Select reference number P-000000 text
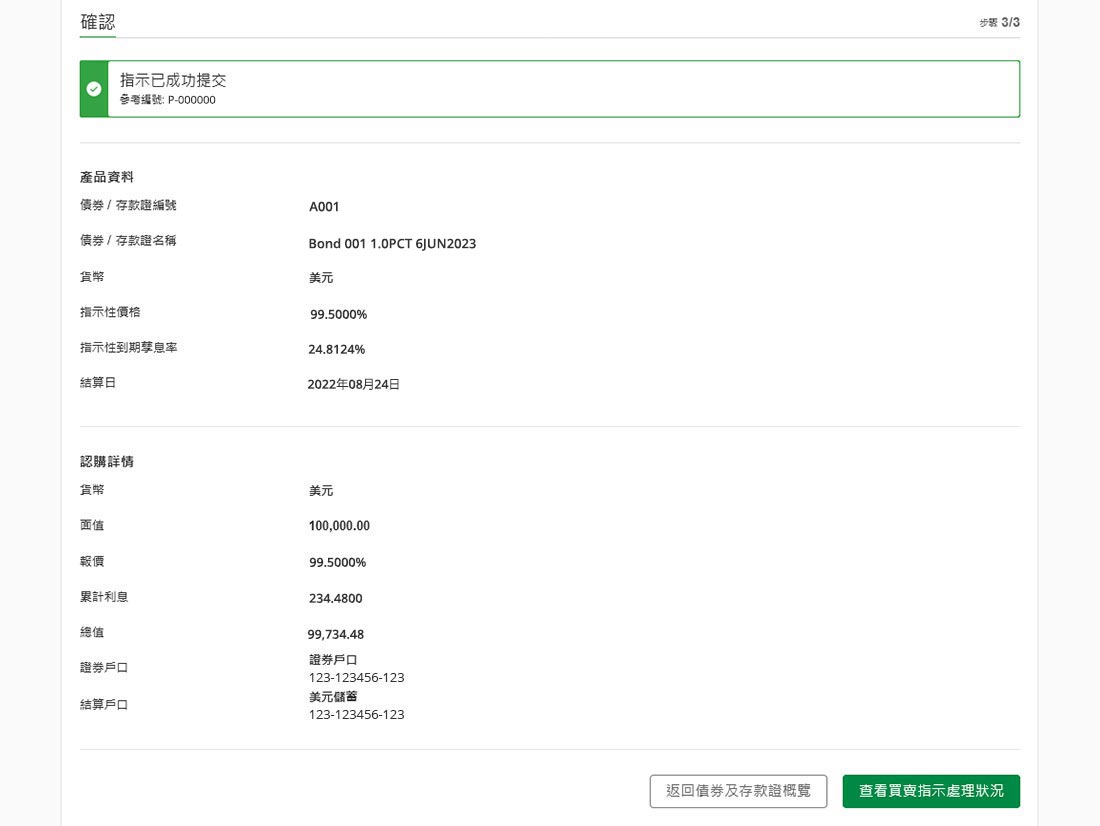 point(192,100)
